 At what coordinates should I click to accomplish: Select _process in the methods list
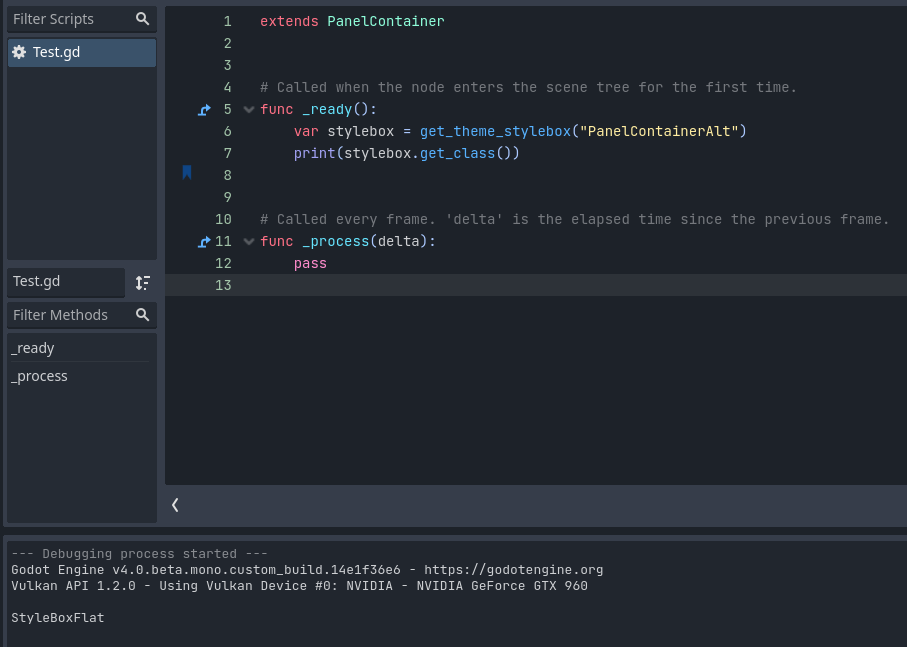point(39,375)
